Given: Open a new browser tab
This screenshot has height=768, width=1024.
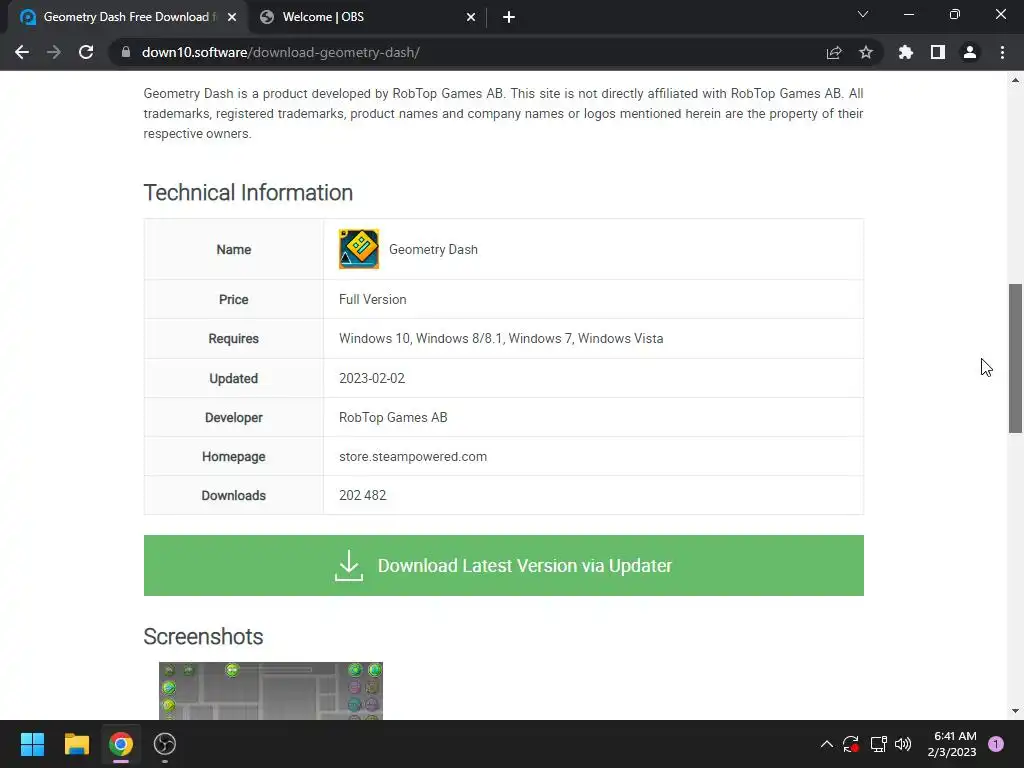Looking at the screenshot, I should coord(509,17).
